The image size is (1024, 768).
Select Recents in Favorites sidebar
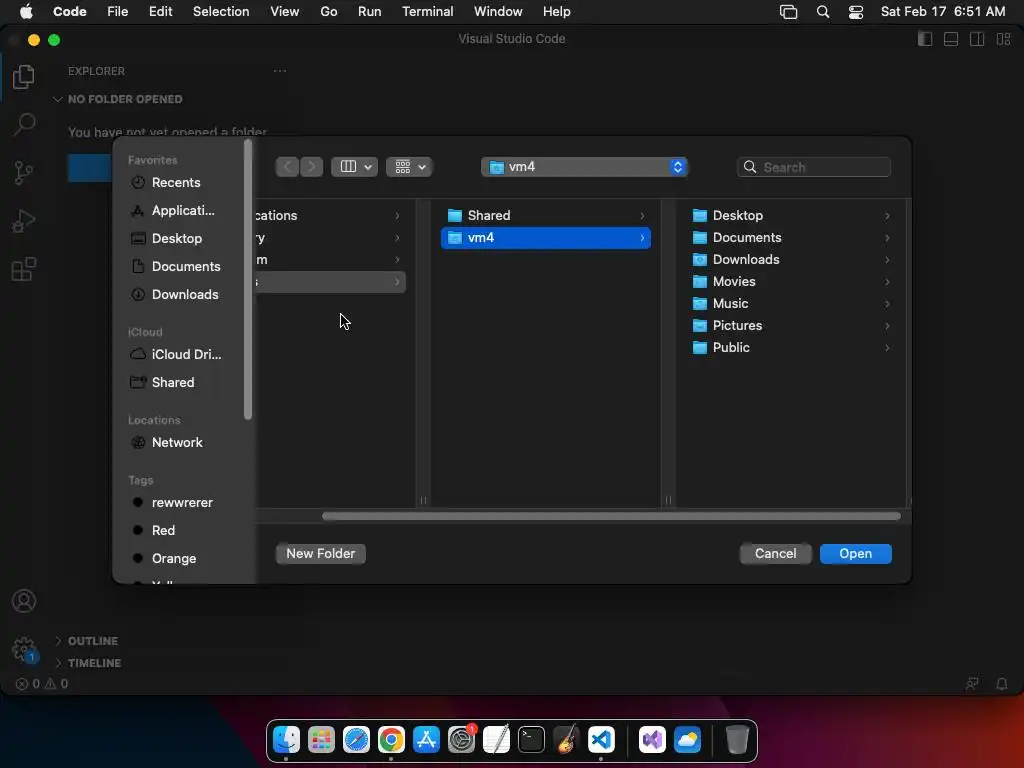click(x=176, y=182)
